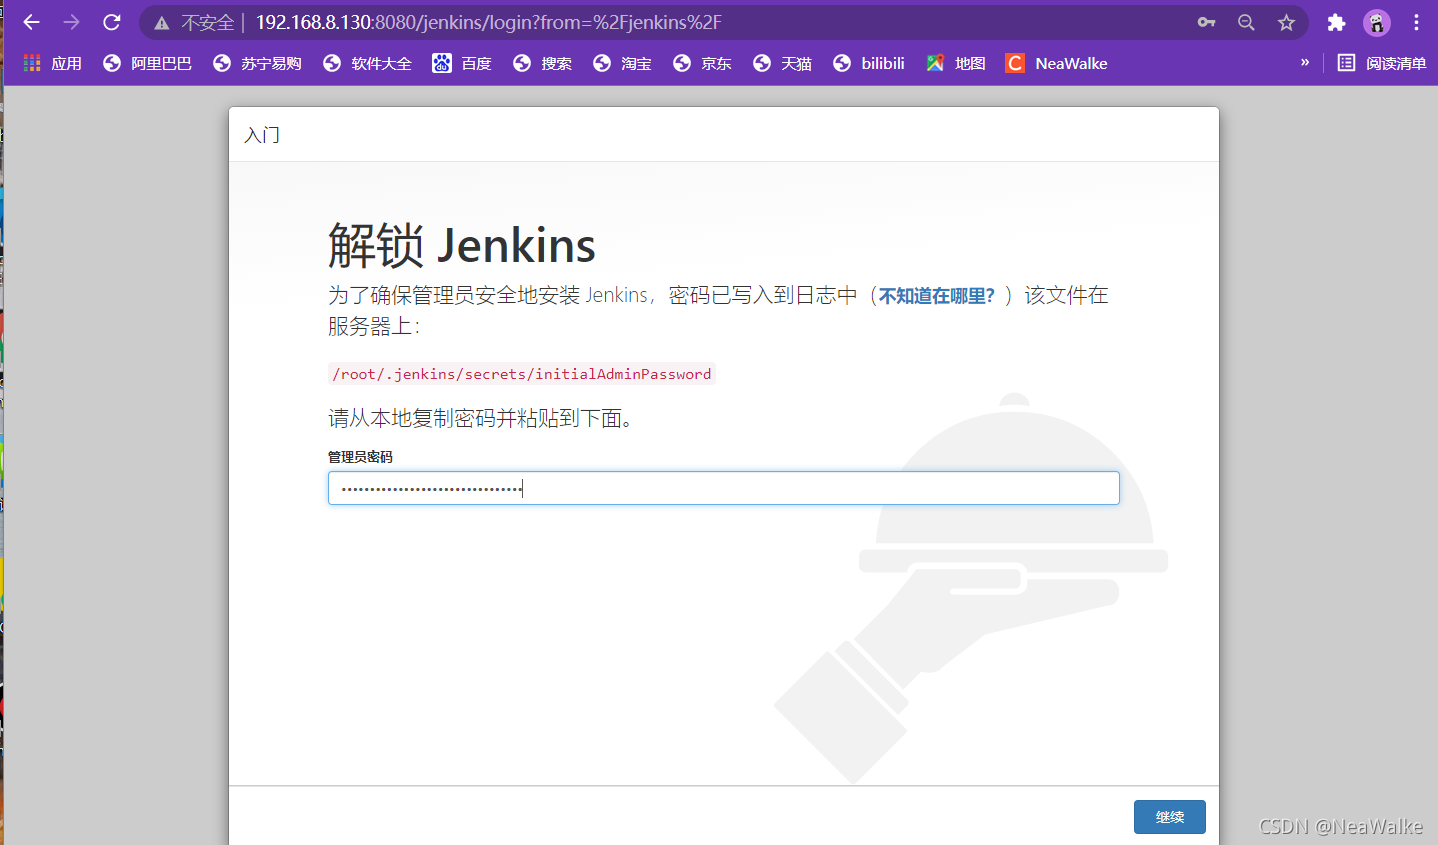This screenshot has width=1438, height=845.
Task: Click the 解锁 Jenkins heading
Action: pos(462,246)
